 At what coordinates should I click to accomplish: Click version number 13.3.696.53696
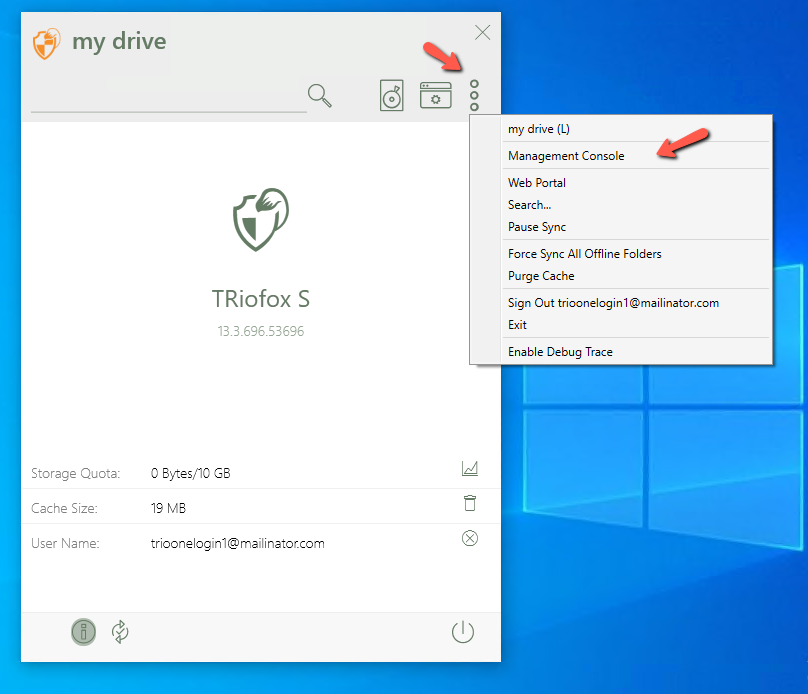click(x=261, y=331)
